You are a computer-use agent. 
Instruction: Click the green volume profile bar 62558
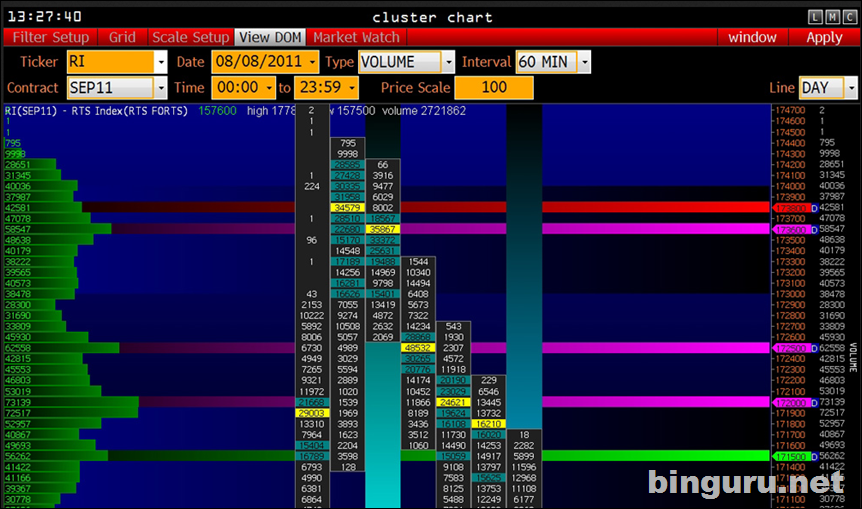coord(62,348)
